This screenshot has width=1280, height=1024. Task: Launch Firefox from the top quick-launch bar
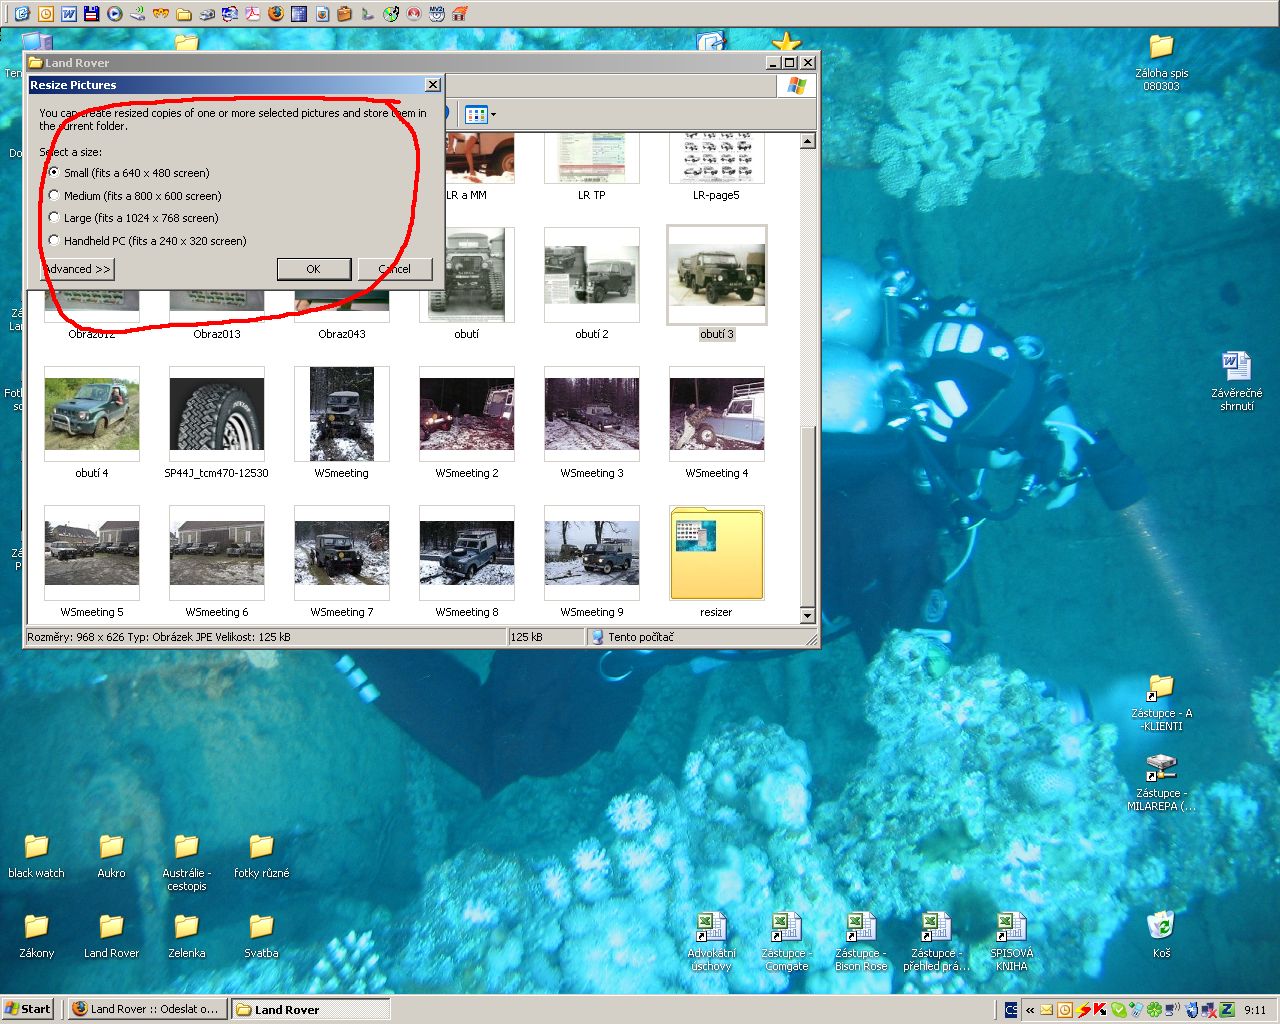tap(275, 14)
